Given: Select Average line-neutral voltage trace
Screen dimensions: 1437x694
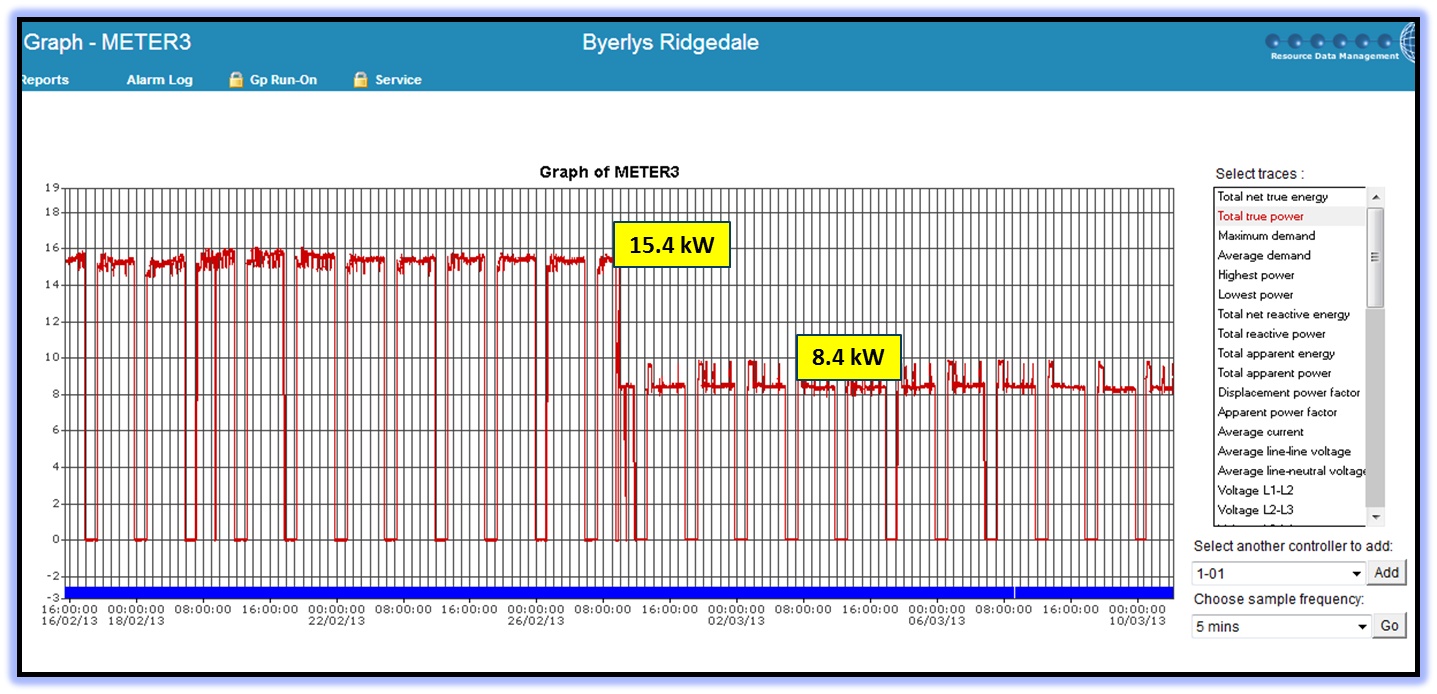Looking at the screenshot, I should pyautogui.click(x=1290, y=471).
